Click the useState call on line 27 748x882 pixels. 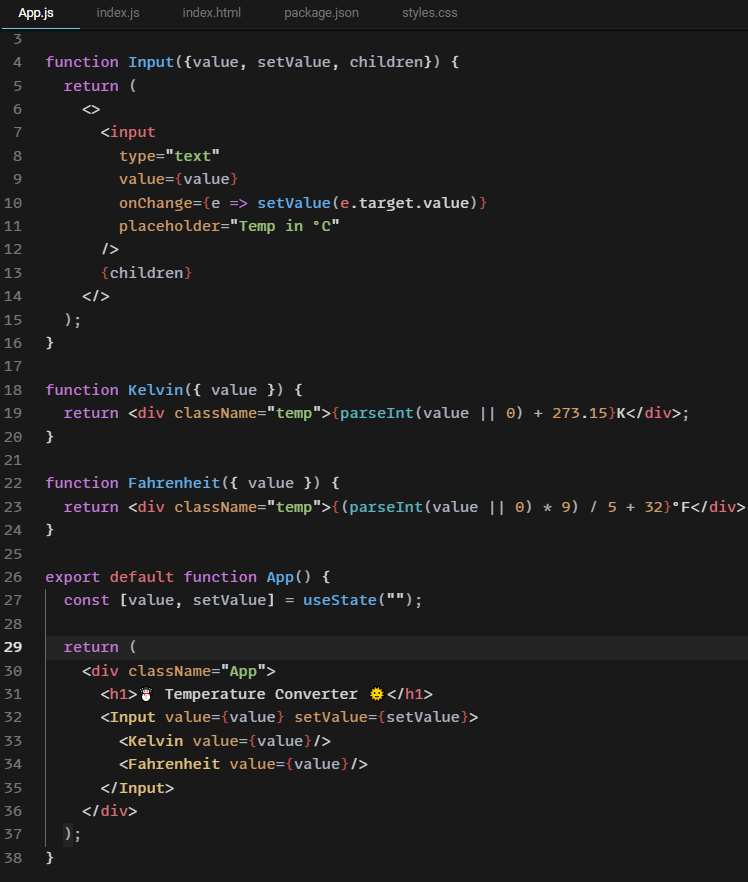pyautogui.click(x=340, y=600)
